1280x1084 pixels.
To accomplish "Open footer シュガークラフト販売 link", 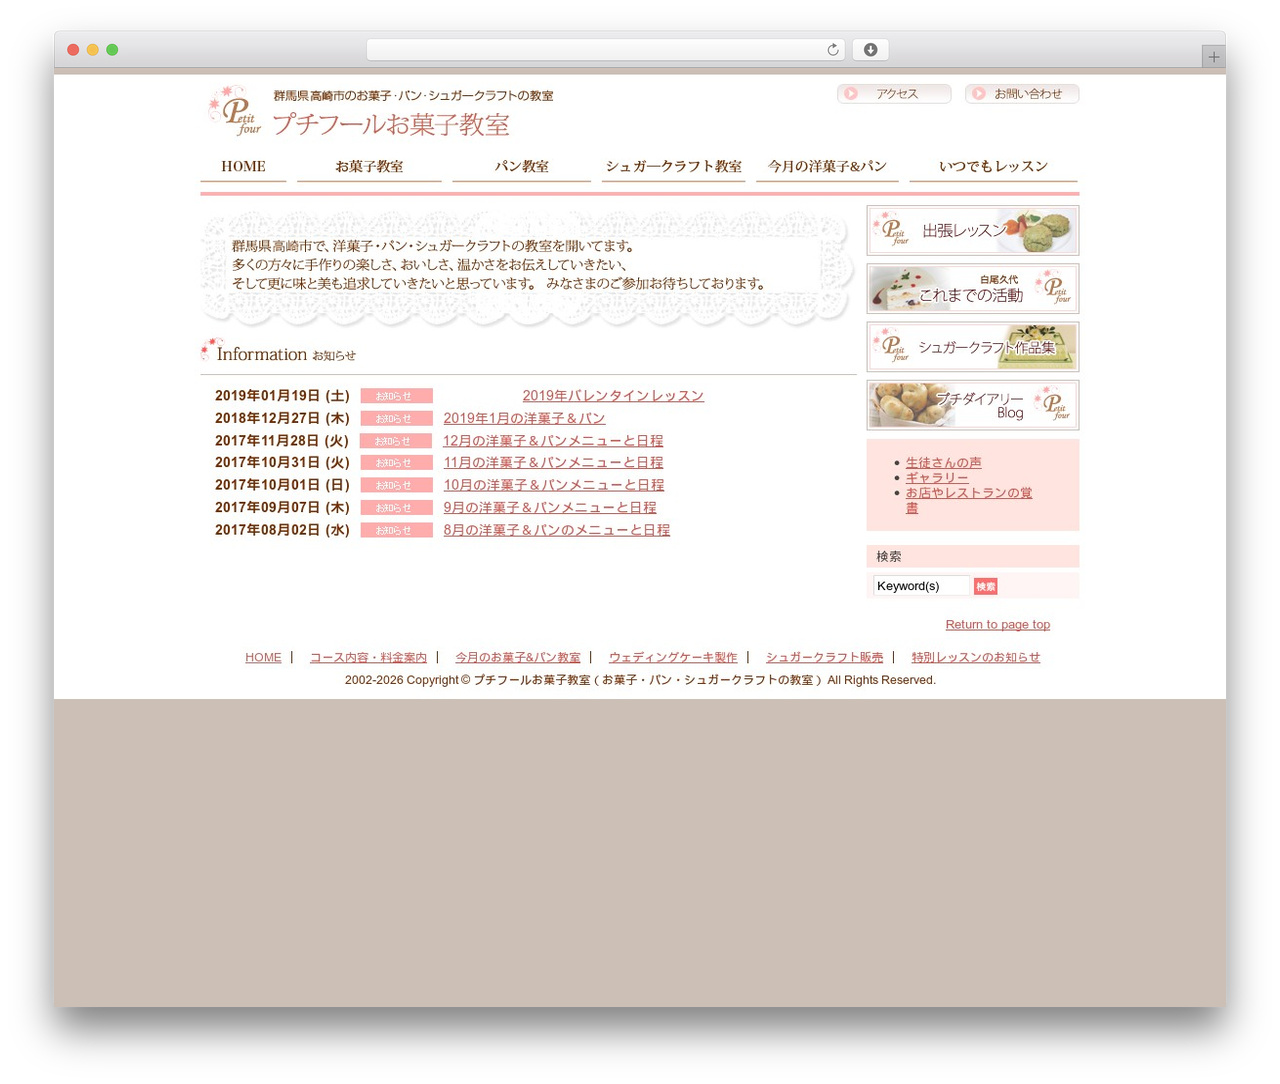I will click(x=824, y=658).
